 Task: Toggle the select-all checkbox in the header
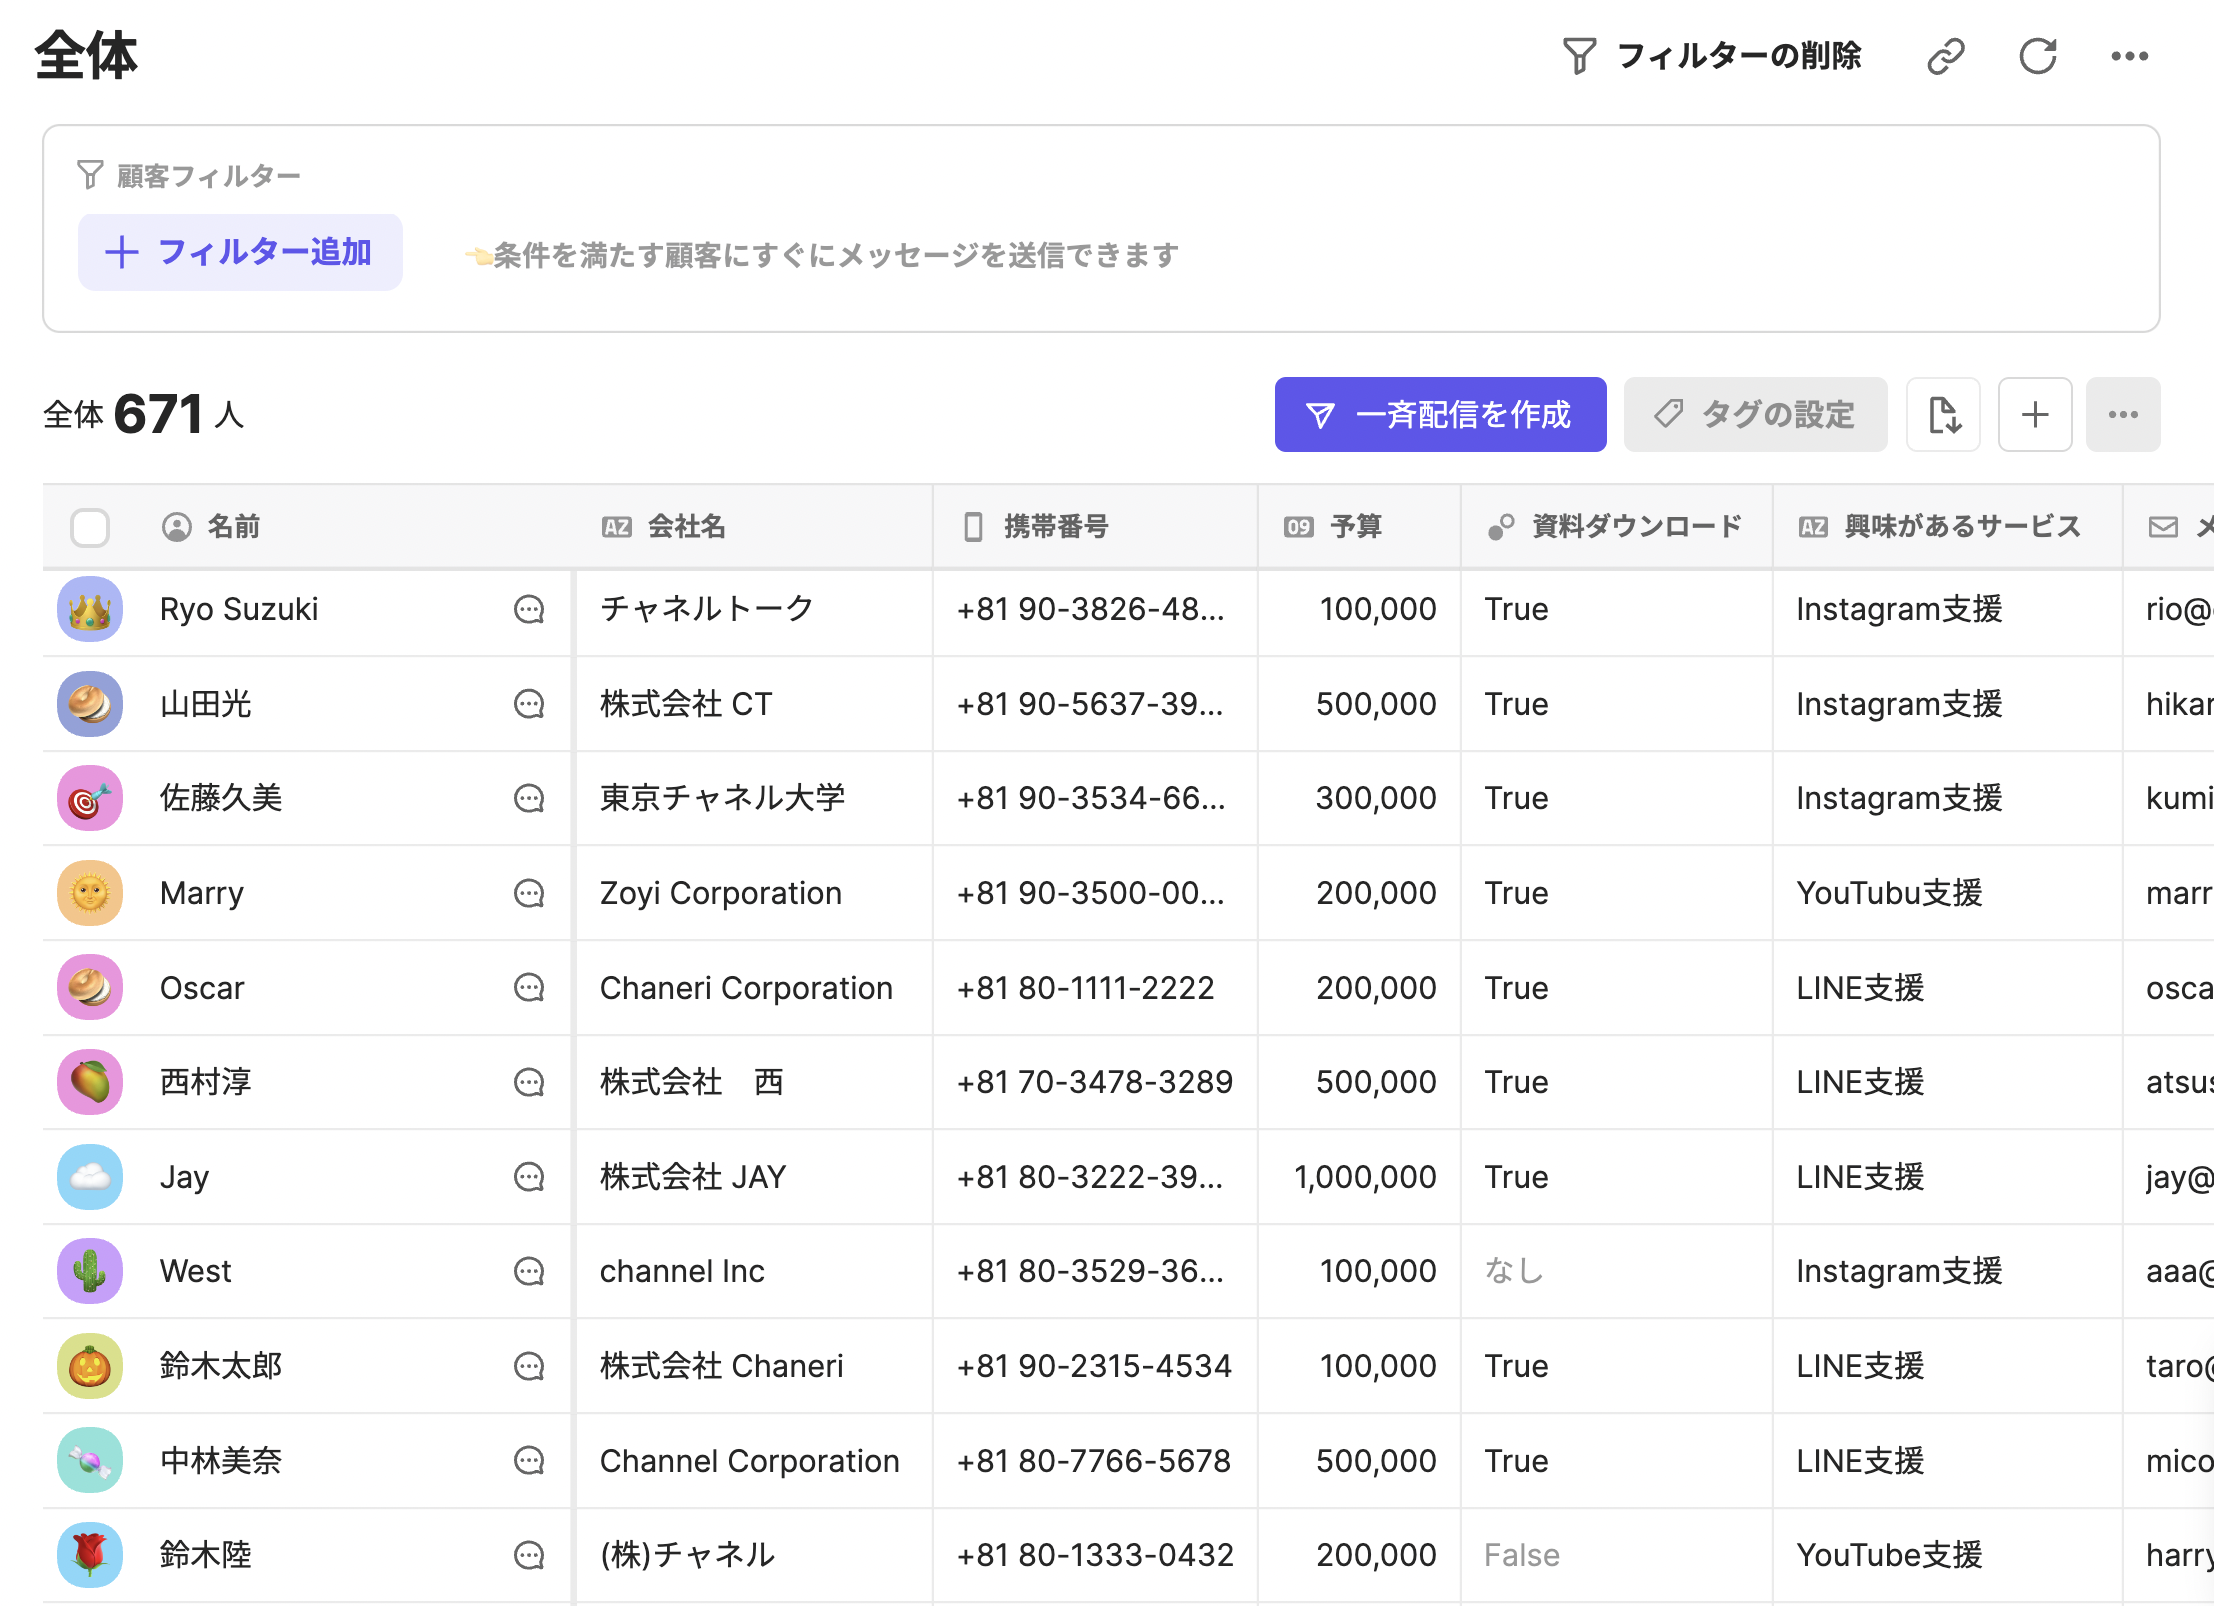click(90, 527)
